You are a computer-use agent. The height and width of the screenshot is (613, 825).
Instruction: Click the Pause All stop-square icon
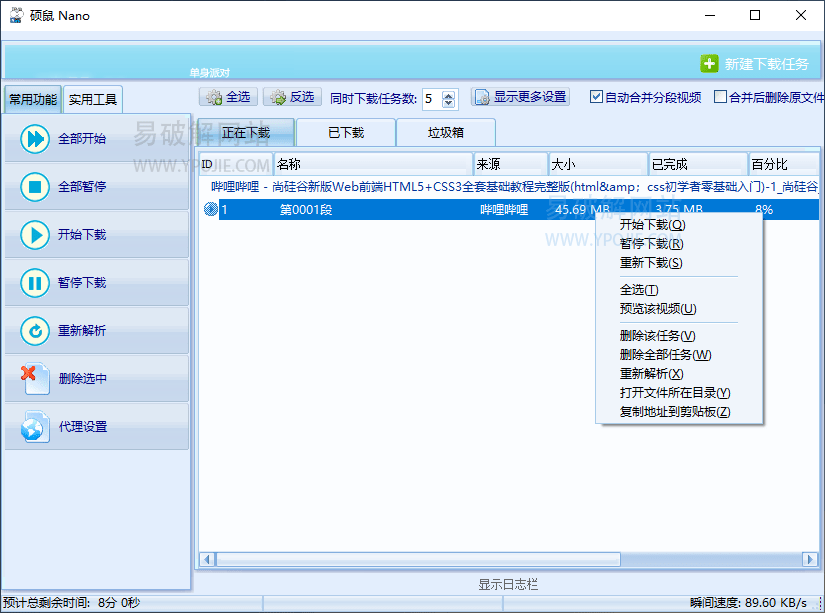click(35, 187)
